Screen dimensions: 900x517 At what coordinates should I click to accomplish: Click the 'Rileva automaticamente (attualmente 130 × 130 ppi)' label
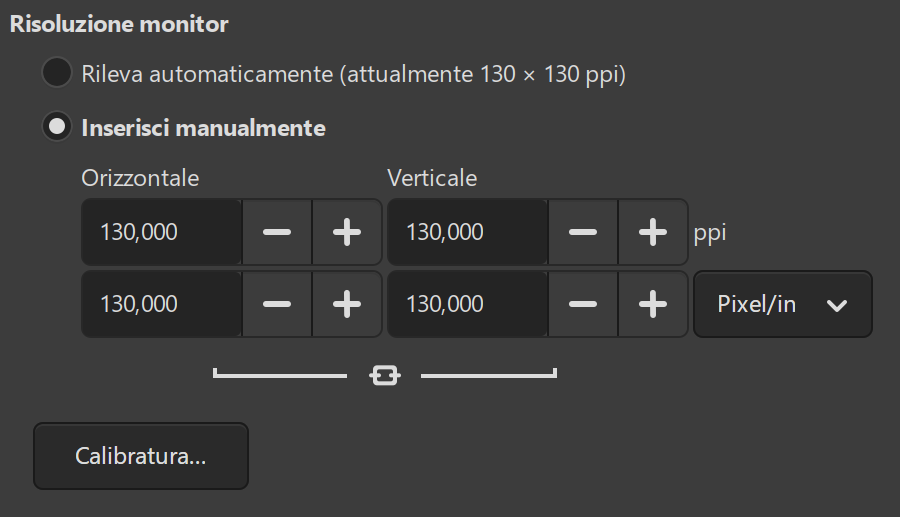coord(353,74)
